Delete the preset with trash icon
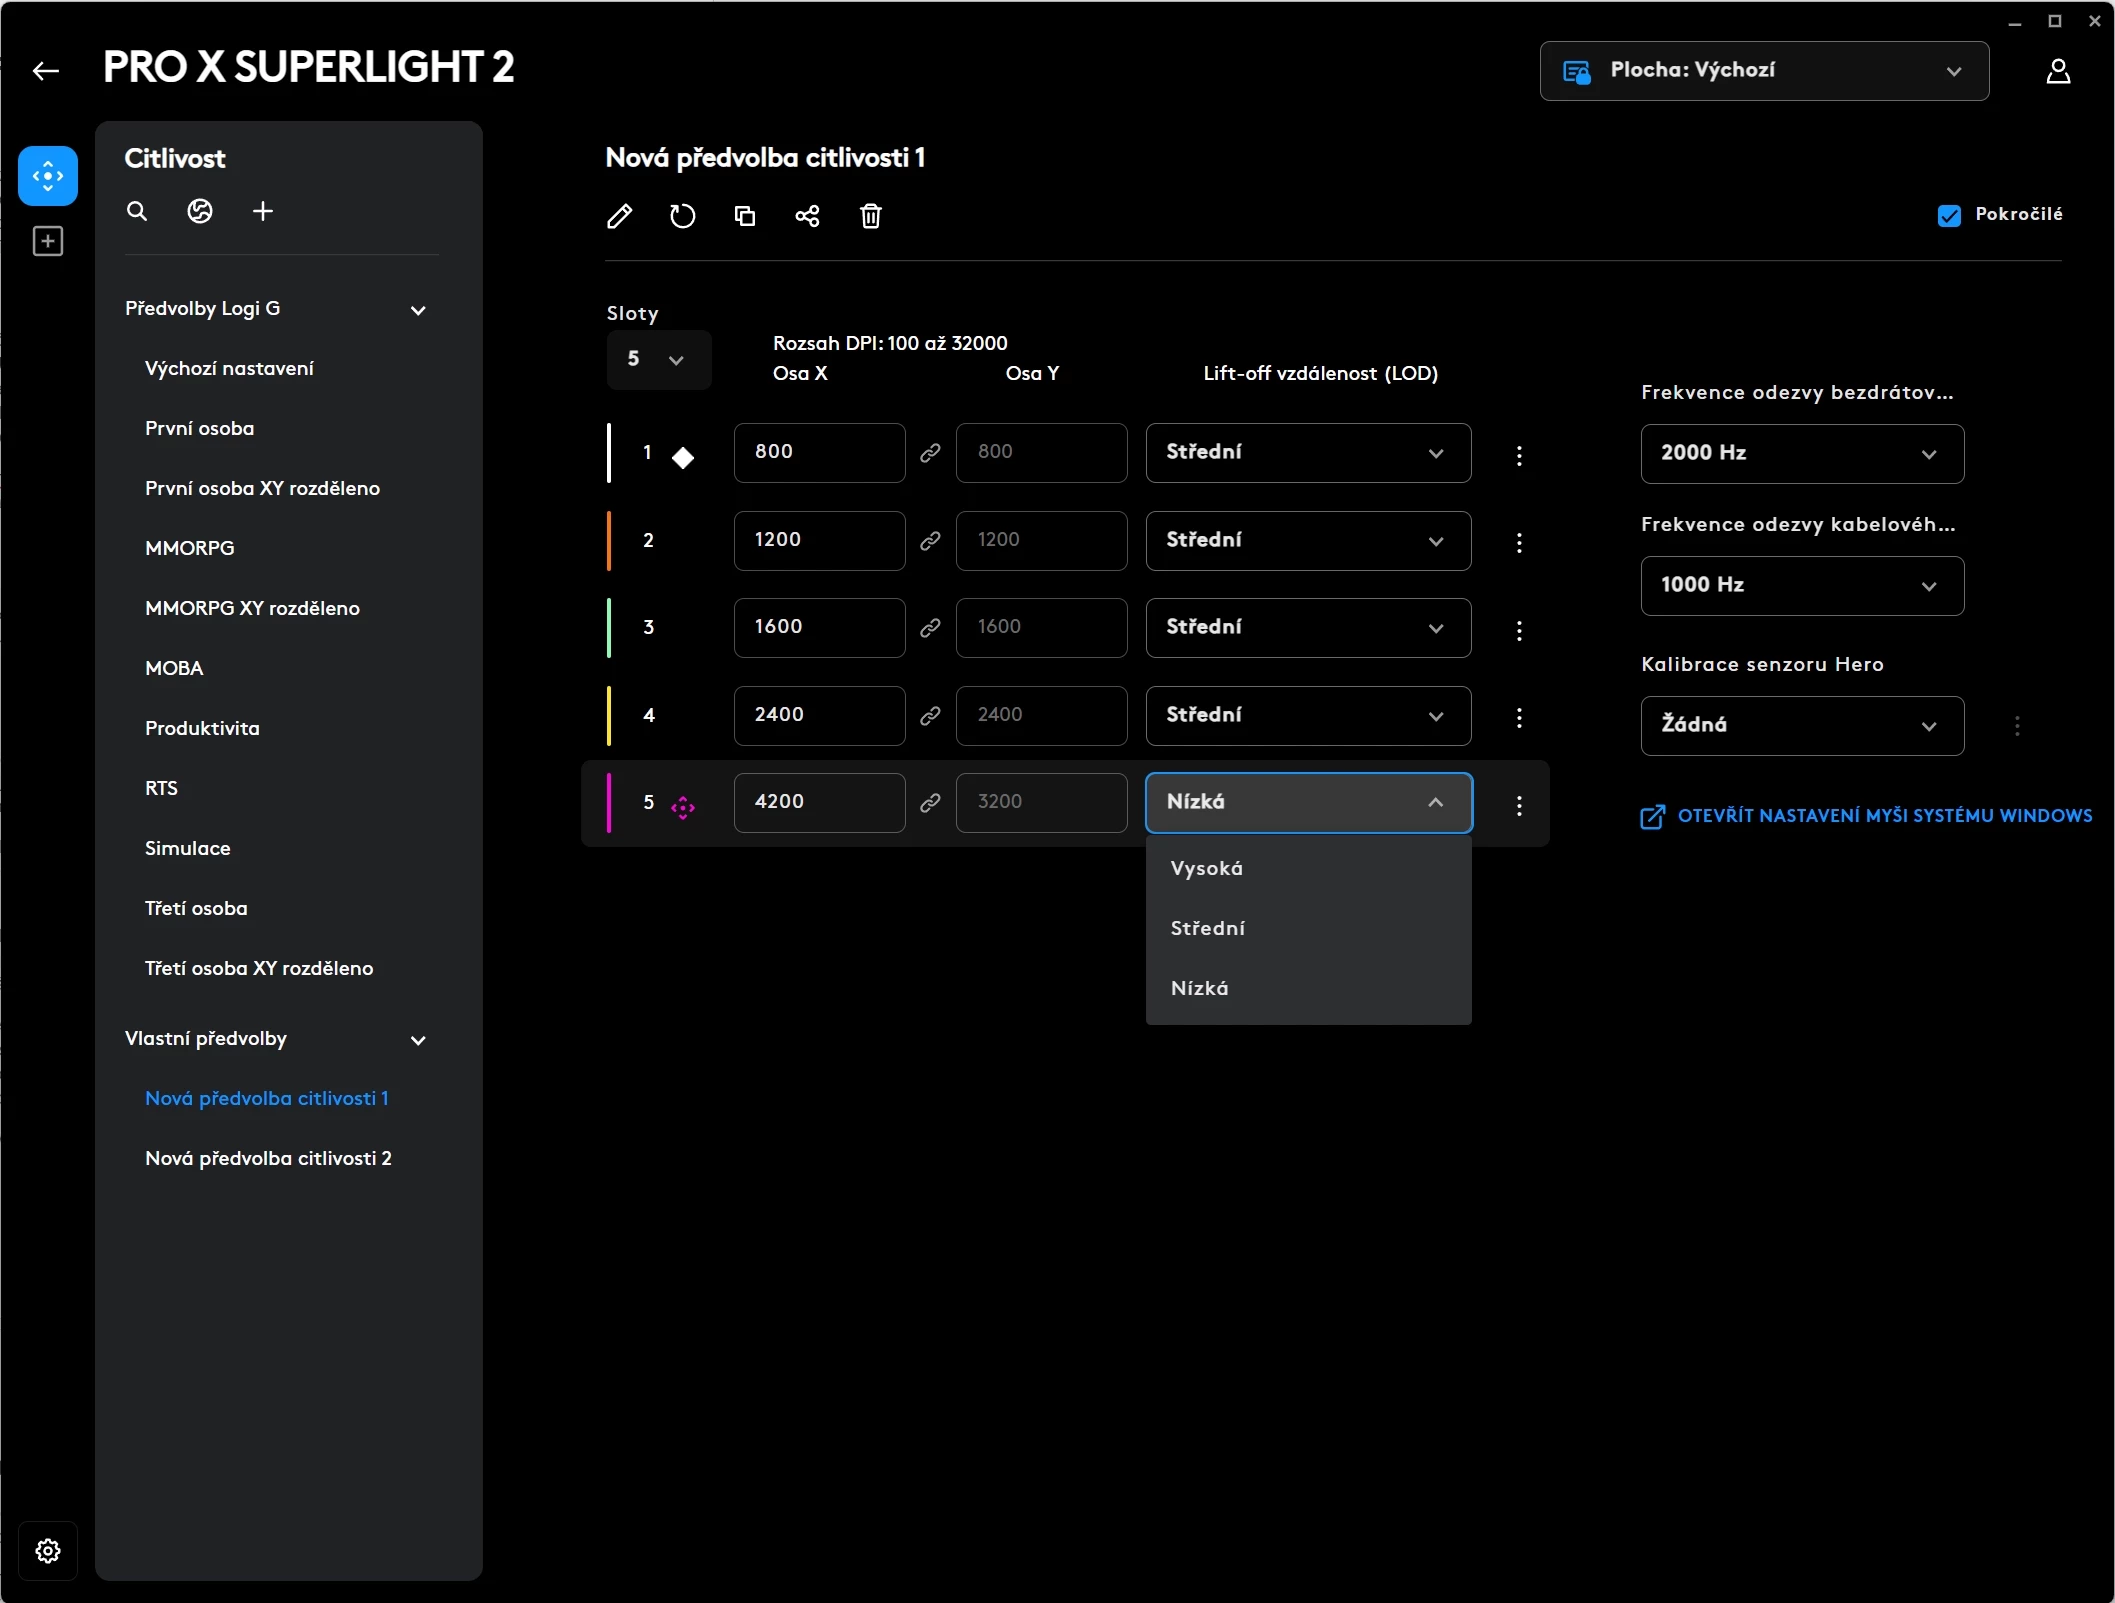This screenshot has height=1603, width=2115. (871, 216)
